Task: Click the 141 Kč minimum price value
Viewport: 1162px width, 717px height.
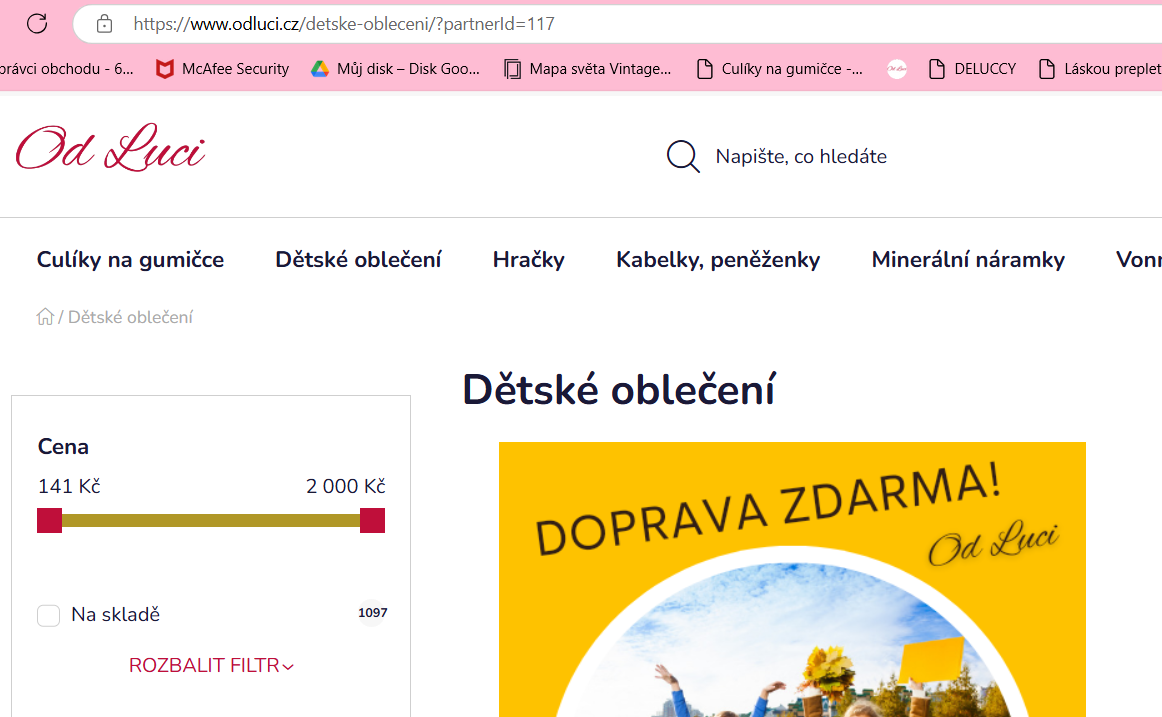Action: [69, 486]
